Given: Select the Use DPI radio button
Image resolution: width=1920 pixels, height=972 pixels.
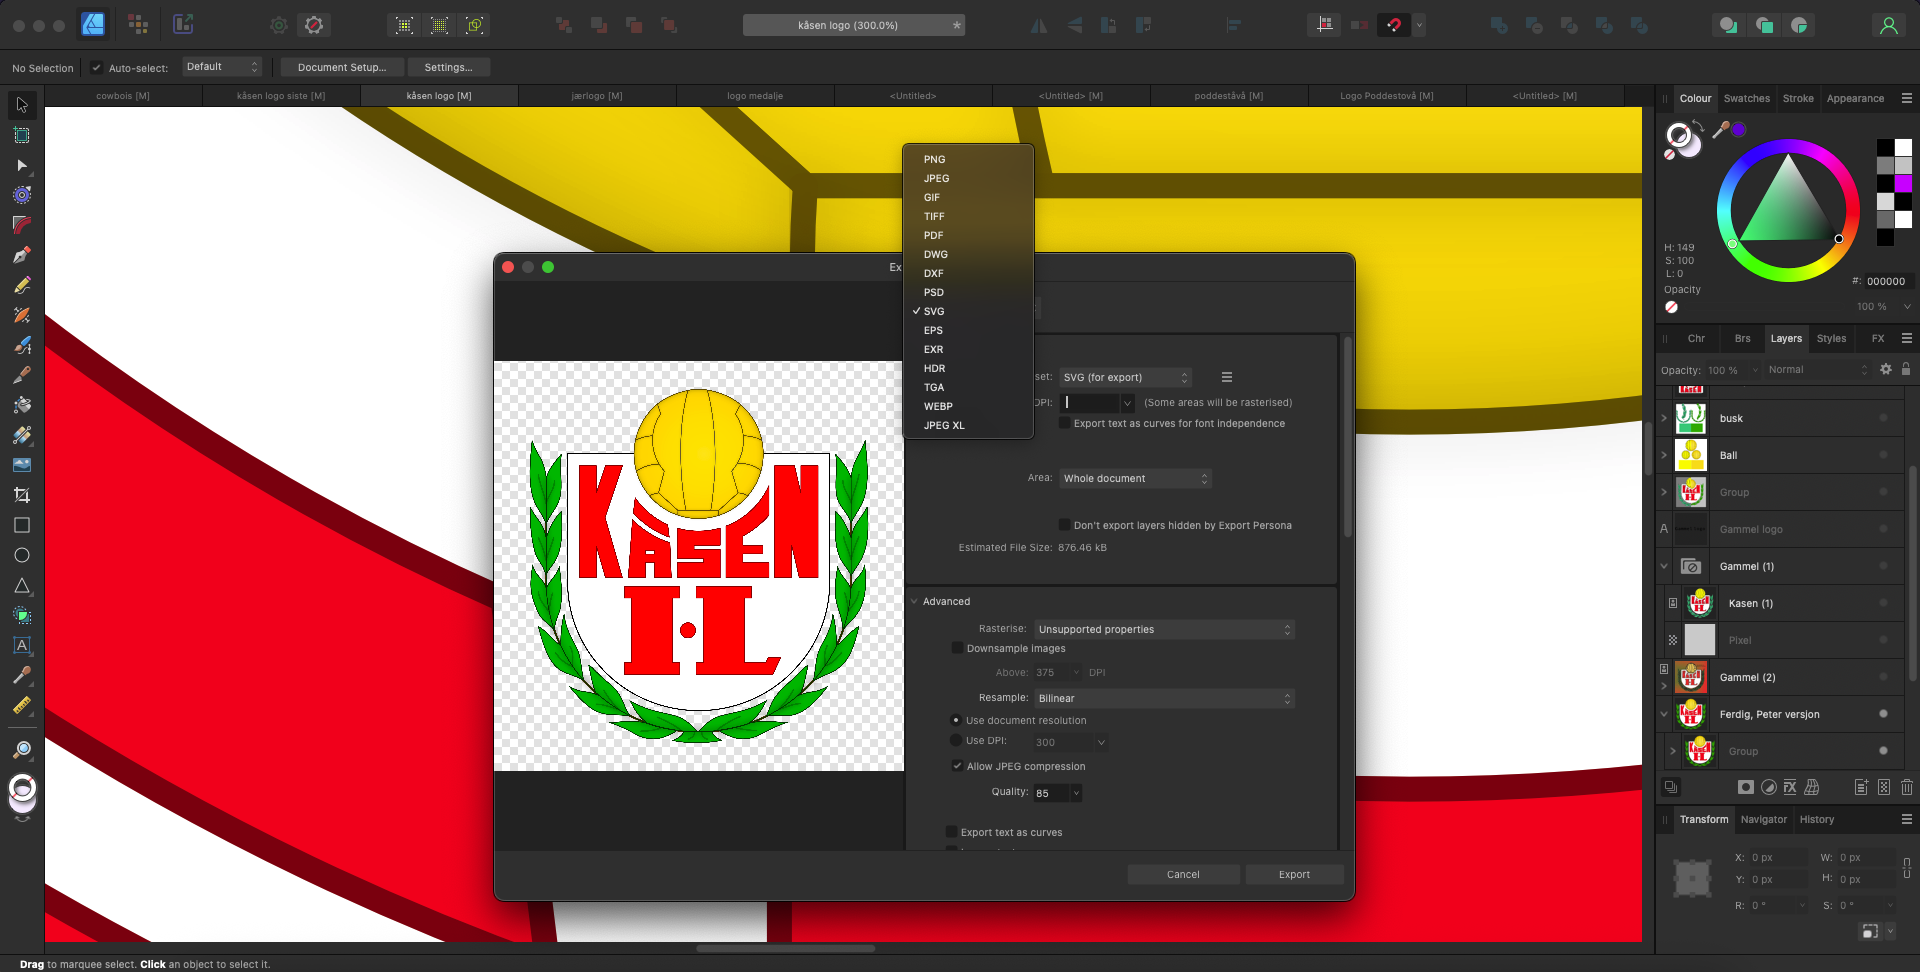Looking at the screenshot, I should 956,741.
